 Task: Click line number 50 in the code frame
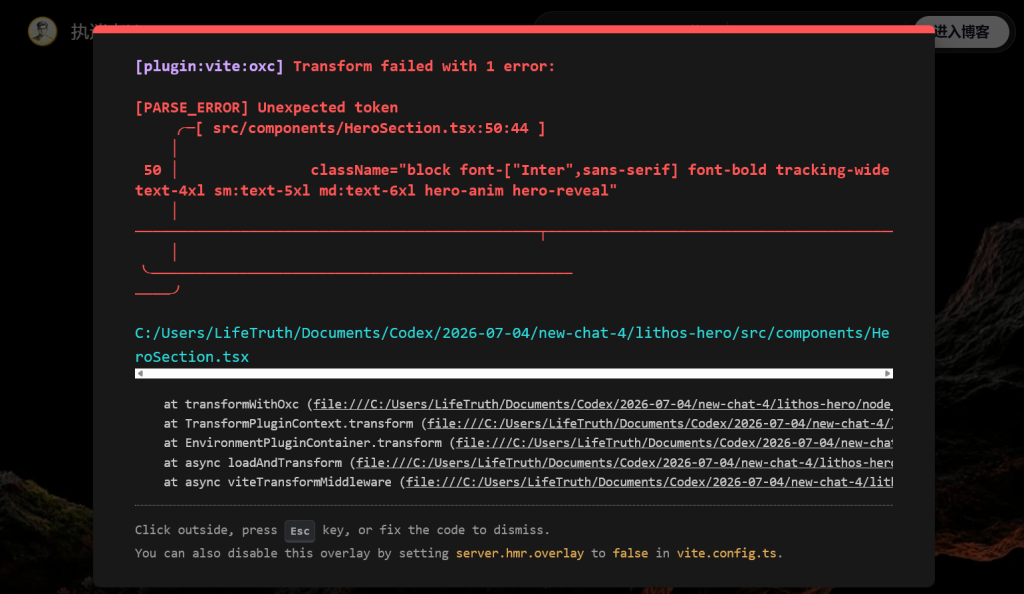click(x=153, y=170)
